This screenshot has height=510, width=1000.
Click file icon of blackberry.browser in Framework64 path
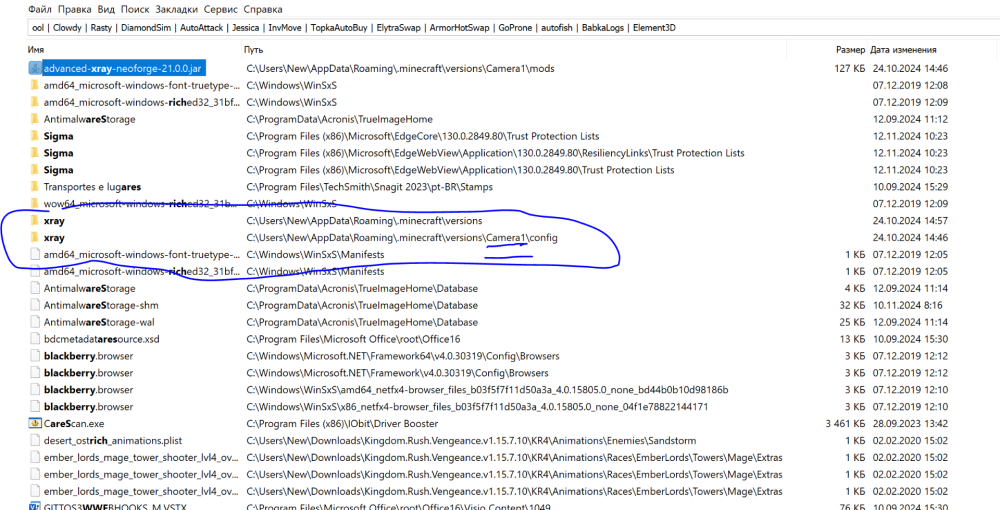[x=34, y=356]
